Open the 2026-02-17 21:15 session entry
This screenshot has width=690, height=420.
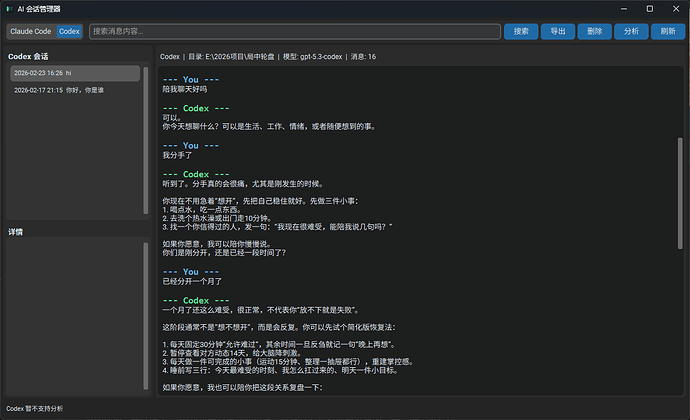coord(75,90)
